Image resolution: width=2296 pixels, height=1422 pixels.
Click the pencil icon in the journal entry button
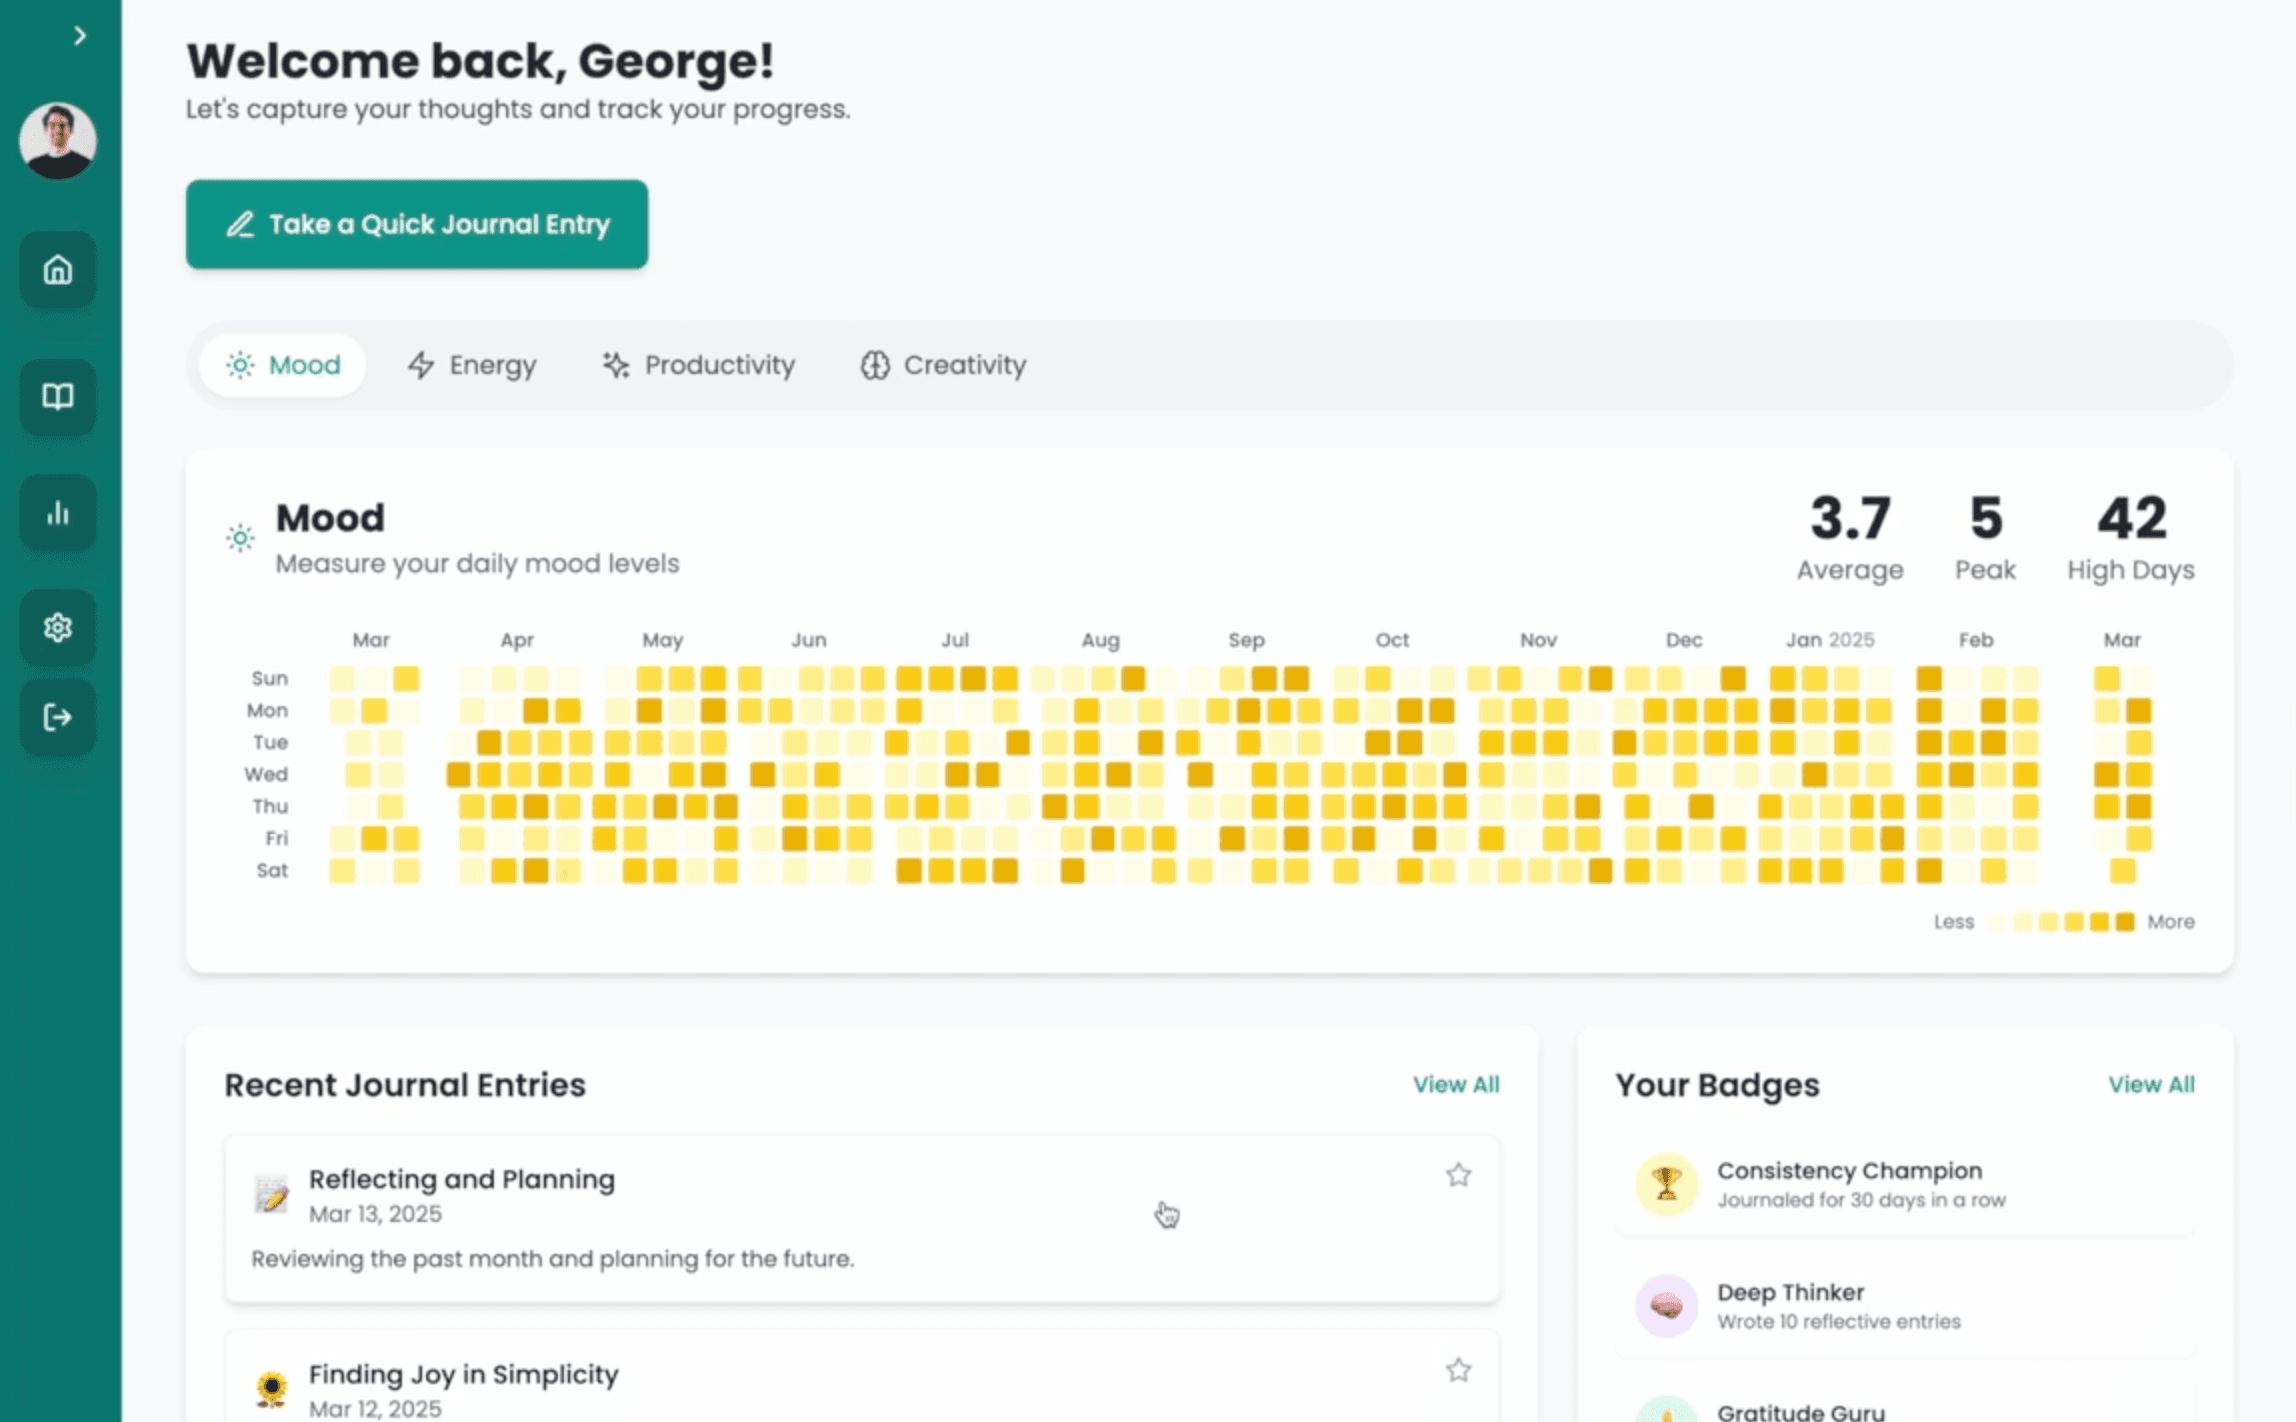click(241, 224)
